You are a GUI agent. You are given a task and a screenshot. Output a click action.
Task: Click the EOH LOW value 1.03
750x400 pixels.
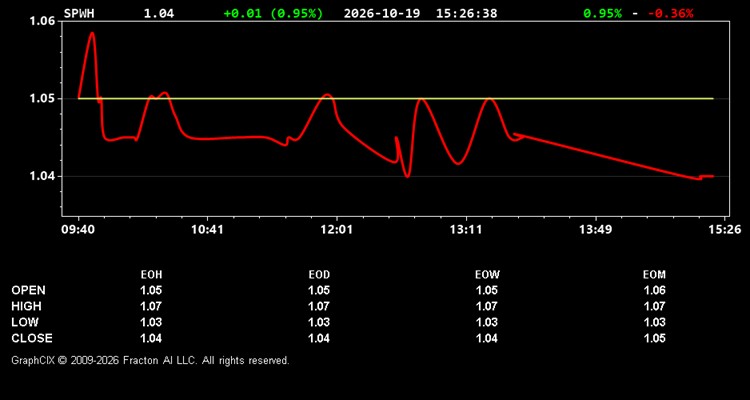pyautogui.click(x=151, y=322)
